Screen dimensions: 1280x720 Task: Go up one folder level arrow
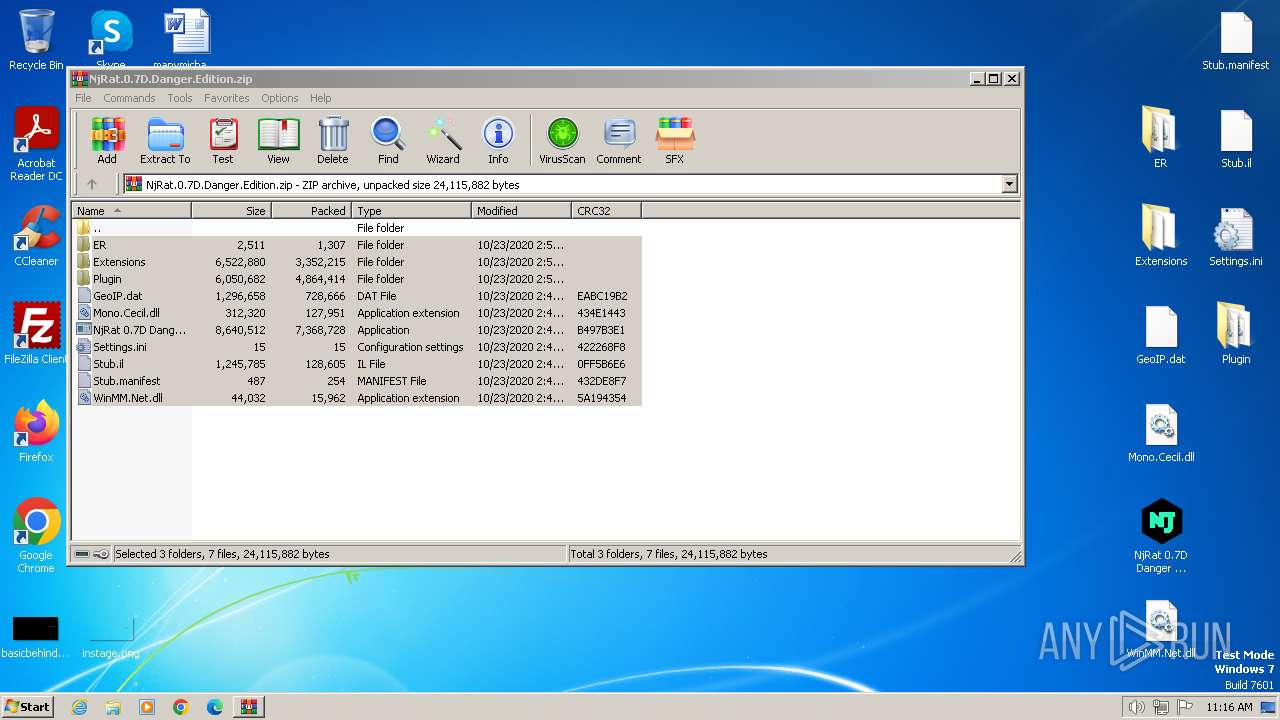[92, 184]
